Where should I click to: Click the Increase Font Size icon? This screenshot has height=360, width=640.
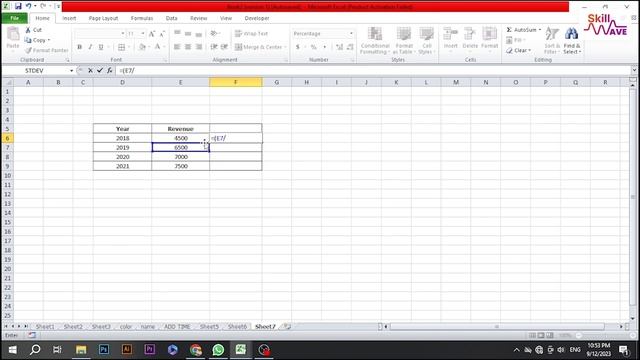152,34
